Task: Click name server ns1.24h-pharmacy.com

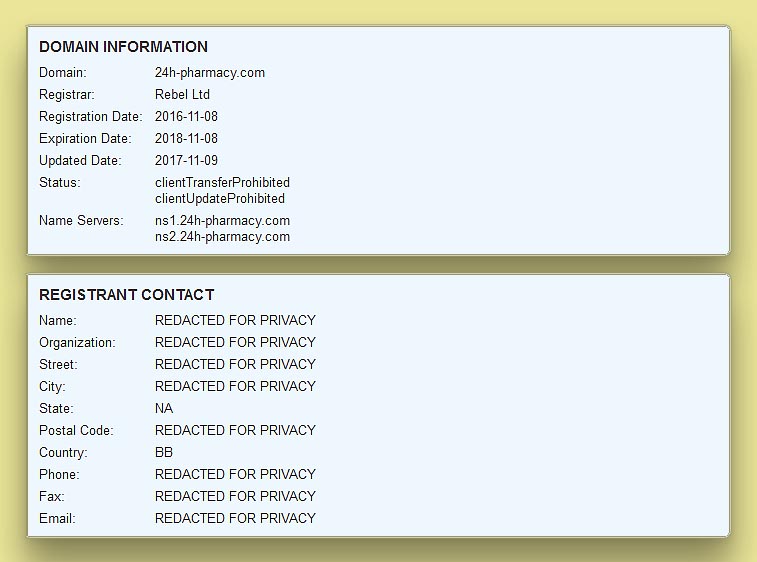Action: point(222,221)
